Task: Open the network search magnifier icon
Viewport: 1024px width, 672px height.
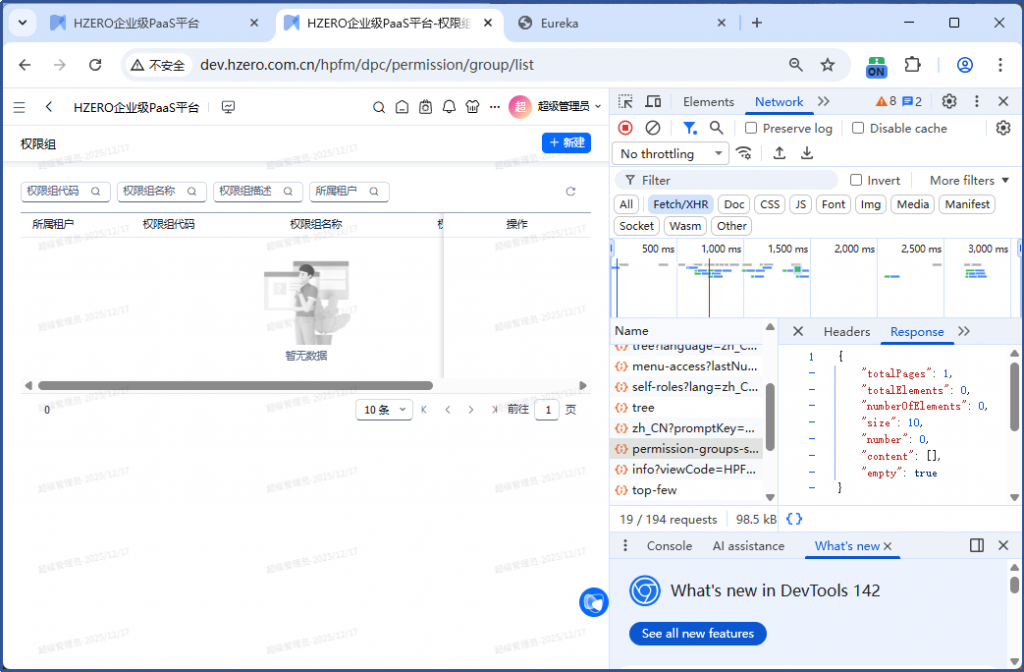Action: [716, 128]
